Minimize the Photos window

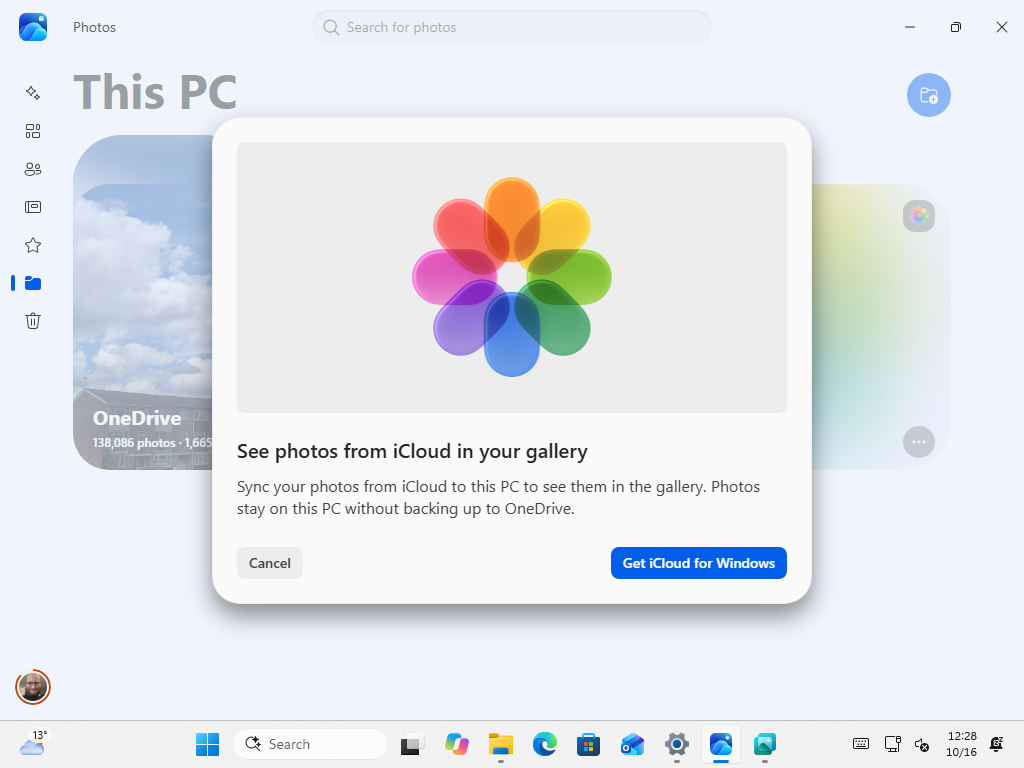pos(910,27)
